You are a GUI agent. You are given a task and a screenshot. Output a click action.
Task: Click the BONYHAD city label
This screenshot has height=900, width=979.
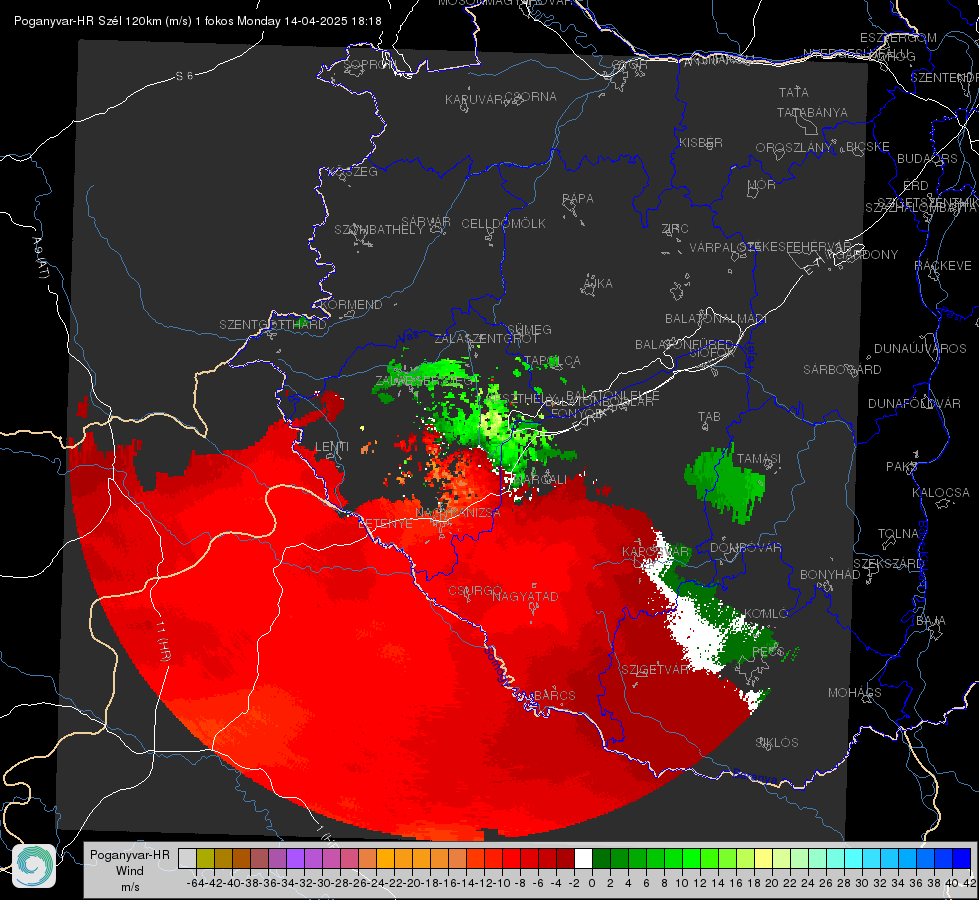[x=830, y=575]
